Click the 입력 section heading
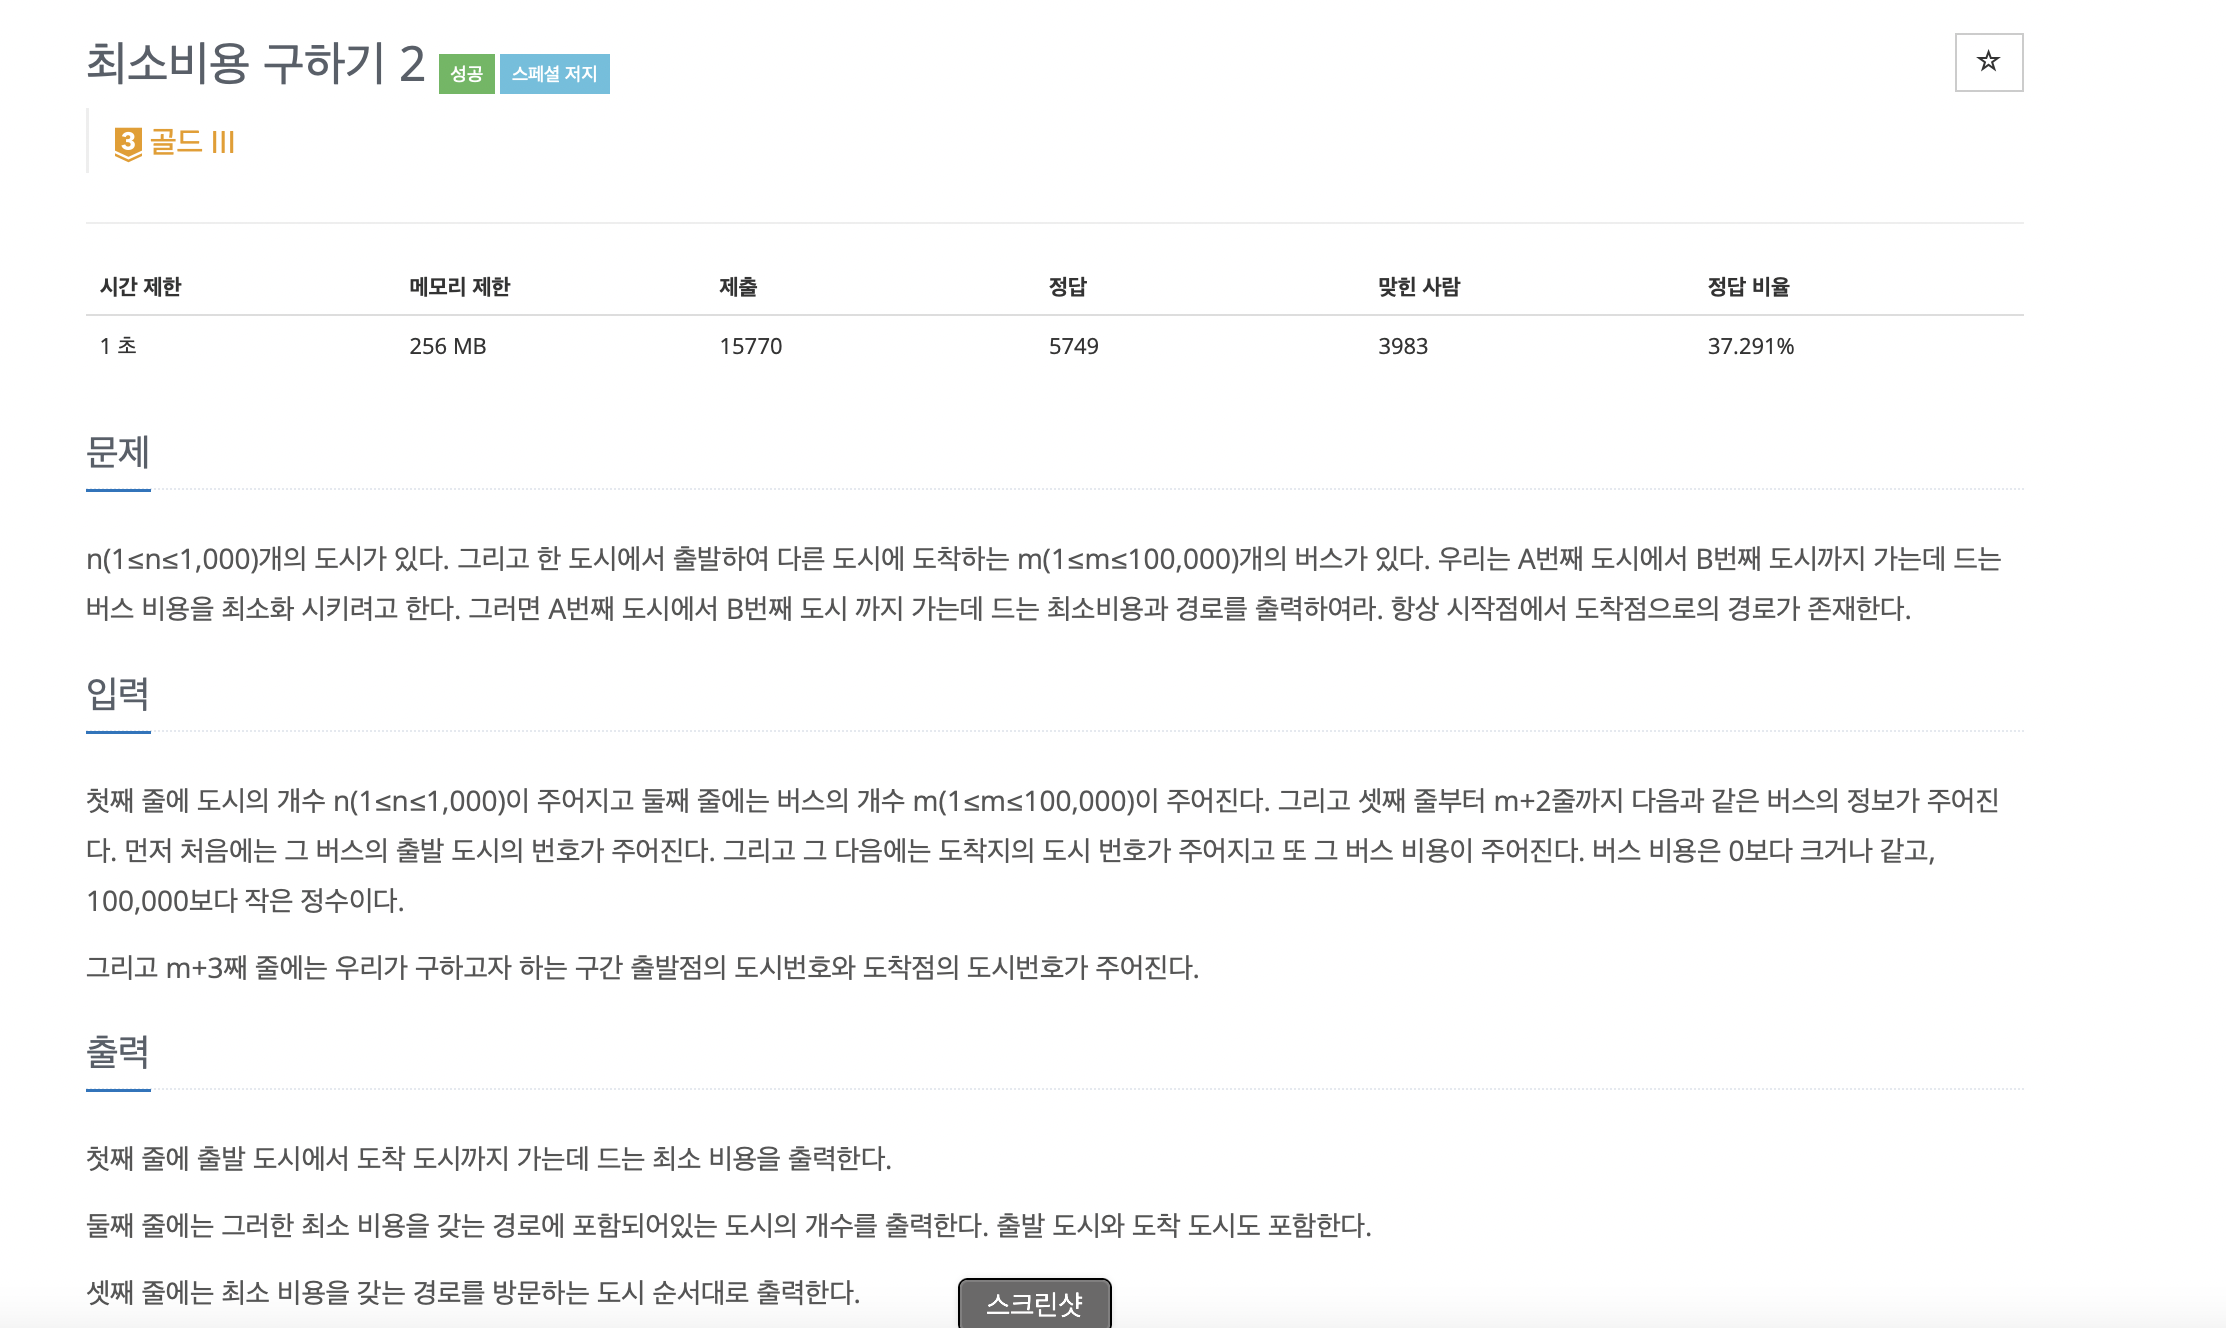Viewport: 2226px width, 1328px height. click(x=118, y=693)
